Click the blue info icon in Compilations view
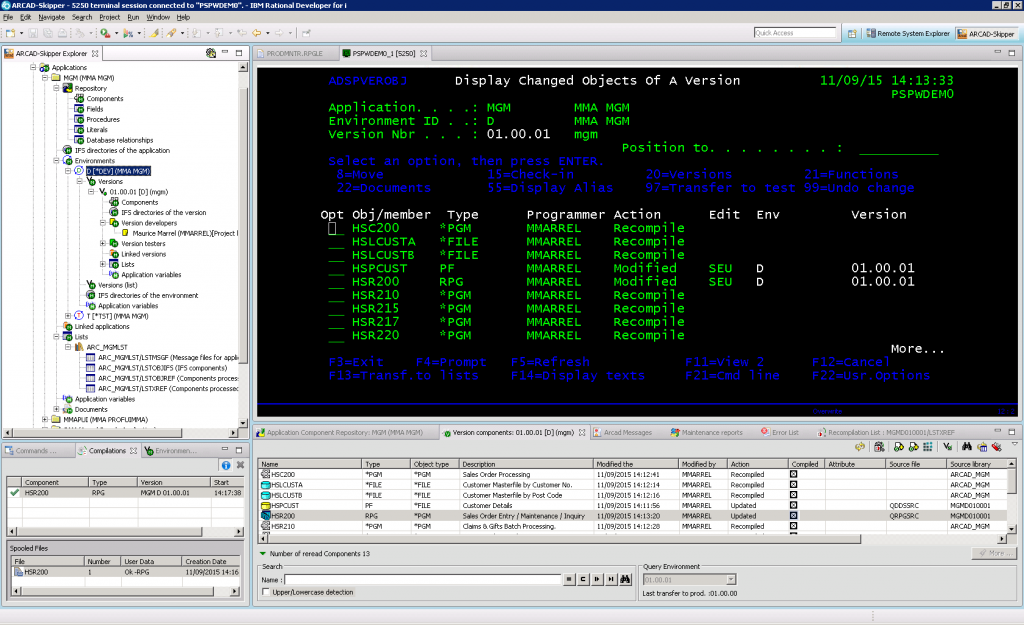1024x625 pixels. click(x=225, y=465)
